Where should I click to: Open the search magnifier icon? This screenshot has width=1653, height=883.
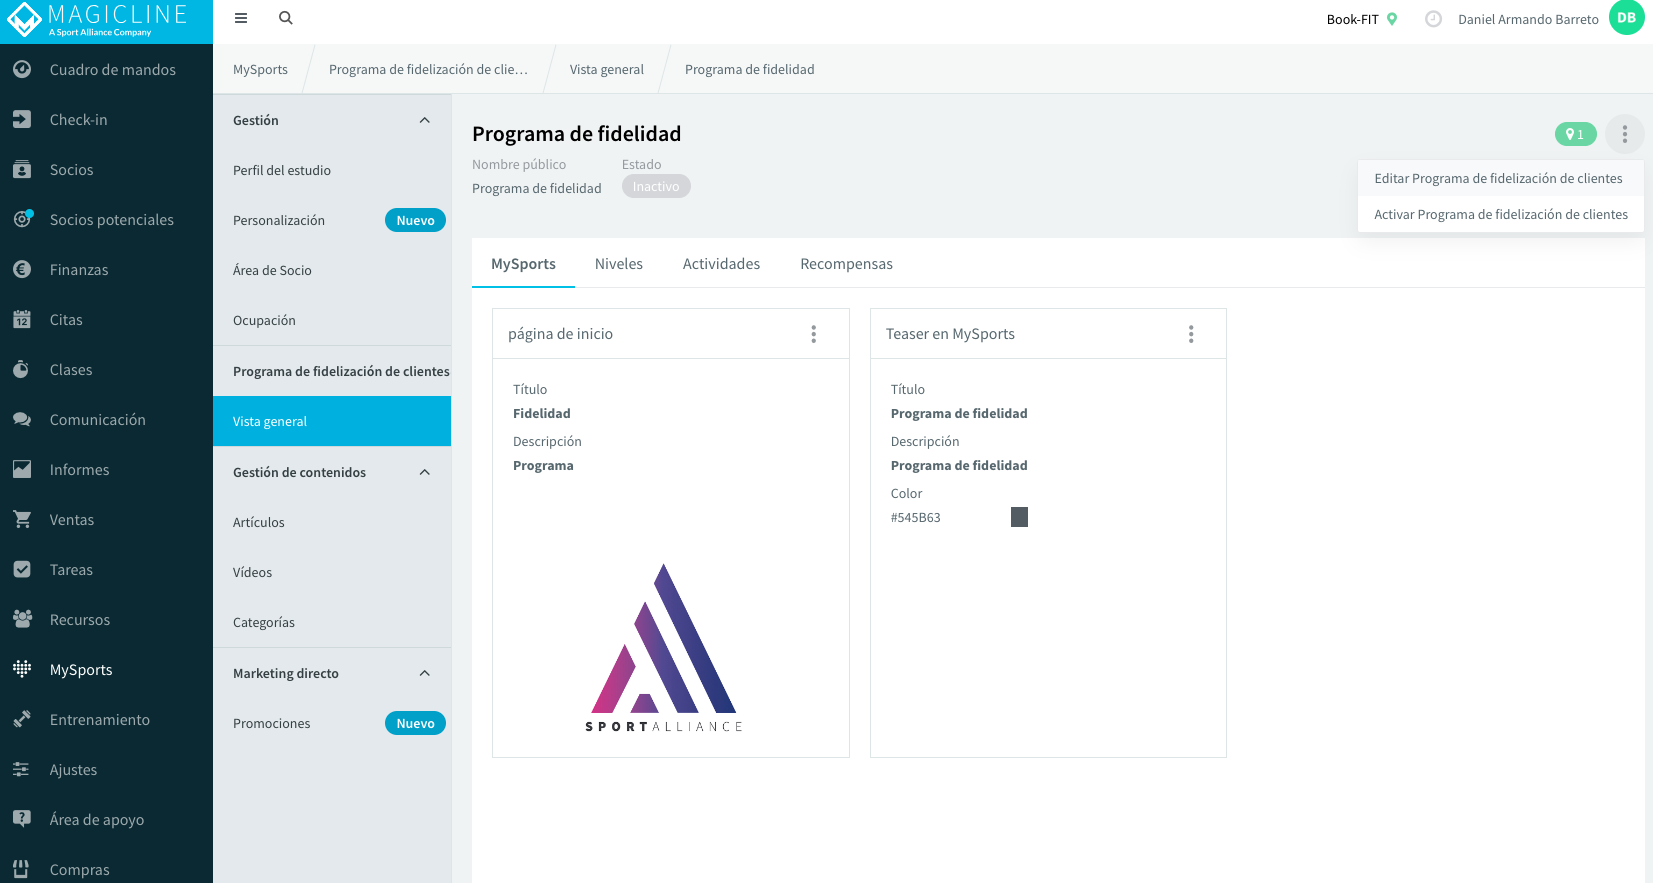click(286, 18)
